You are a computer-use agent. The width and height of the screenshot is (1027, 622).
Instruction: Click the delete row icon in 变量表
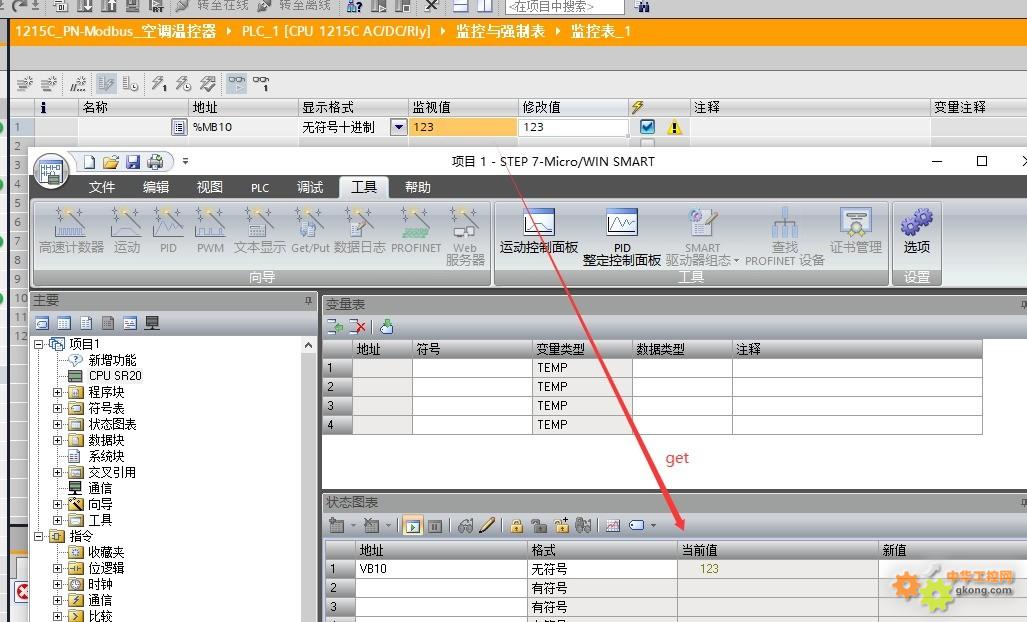pos(357,327)
